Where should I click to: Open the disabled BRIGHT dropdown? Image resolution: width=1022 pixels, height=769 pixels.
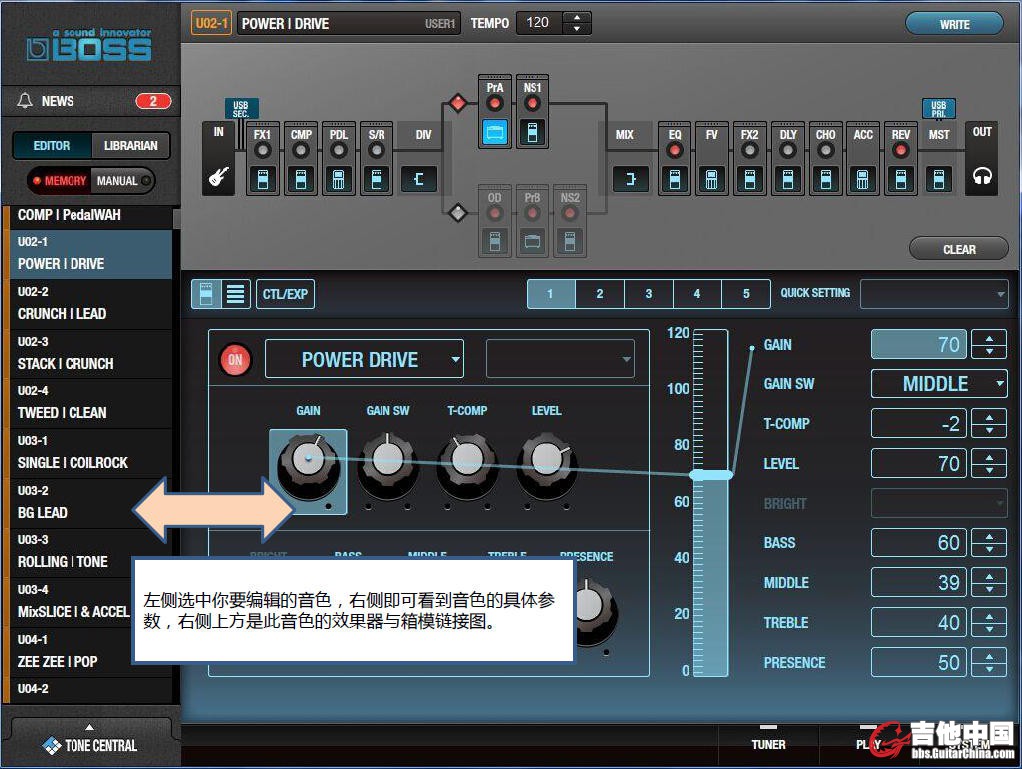tap(939, 503)
